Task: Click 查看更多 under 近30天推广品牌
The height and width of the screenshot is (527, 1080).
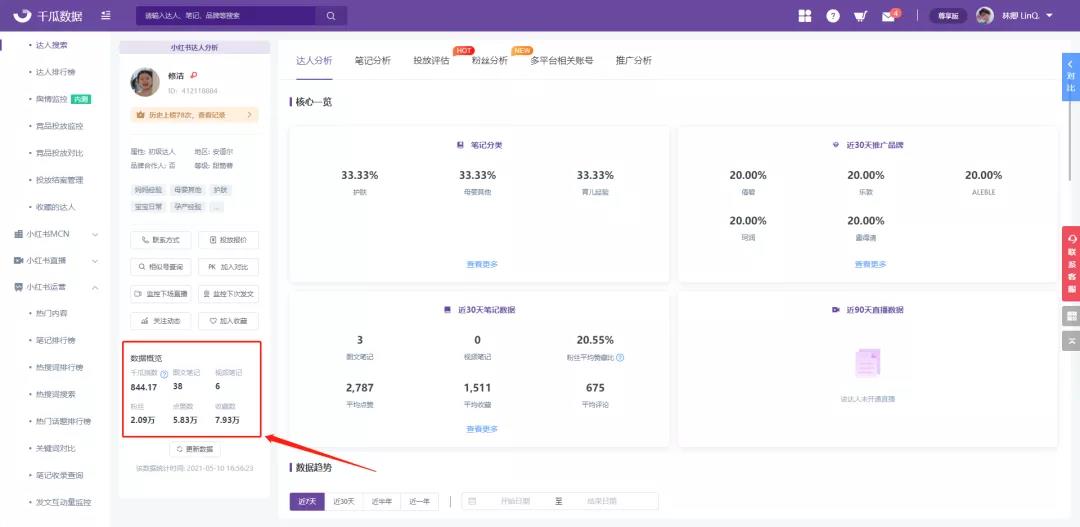Action: click(x=870, y=264)
